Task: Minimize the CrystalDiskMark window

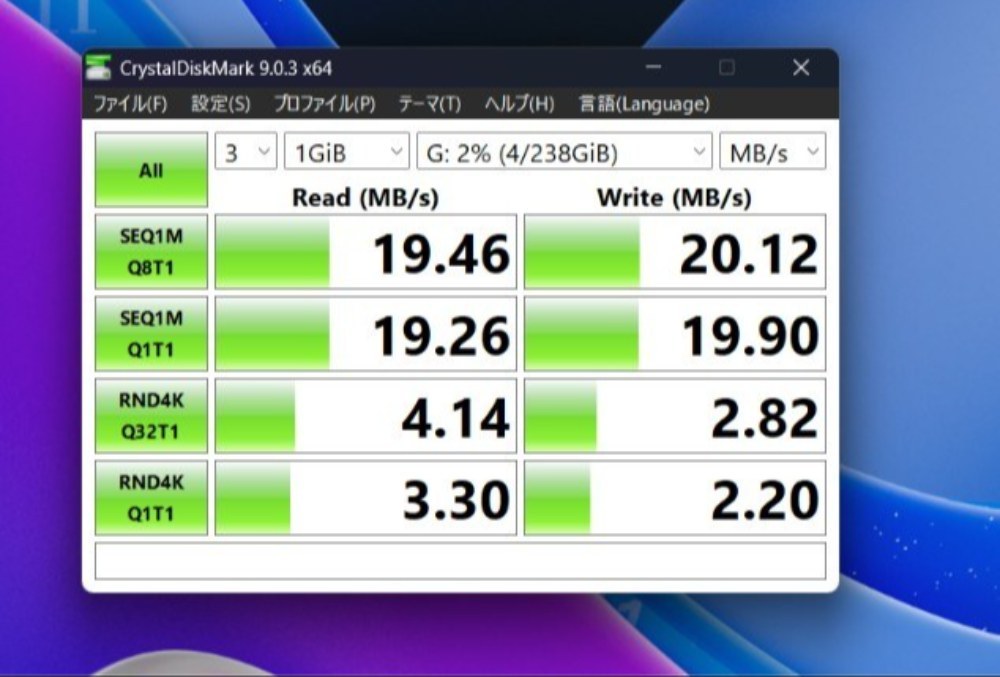Action: [653, 67]
